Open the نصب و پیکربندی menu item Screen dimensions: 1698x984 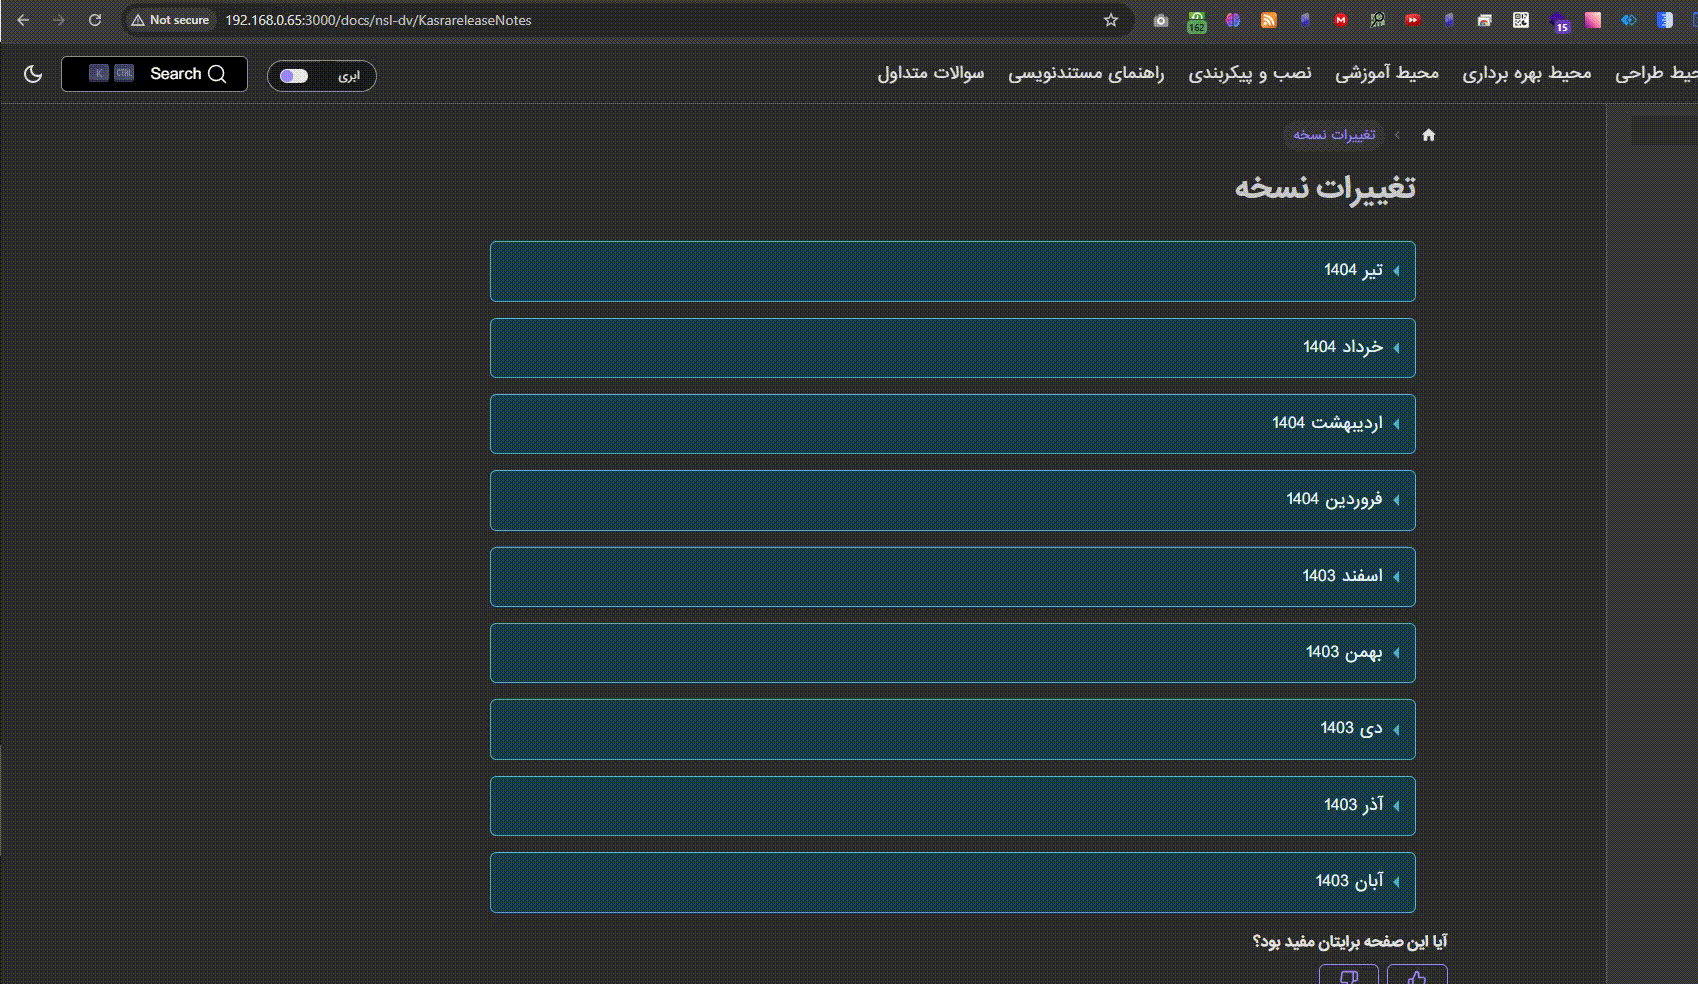[1249, 73]
